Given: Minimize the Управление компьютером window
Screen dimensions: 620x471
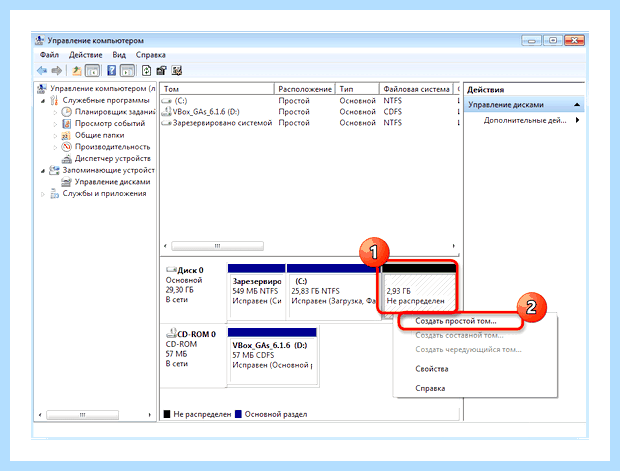Looking at the screenshot, I should click(x=532, y=40).
